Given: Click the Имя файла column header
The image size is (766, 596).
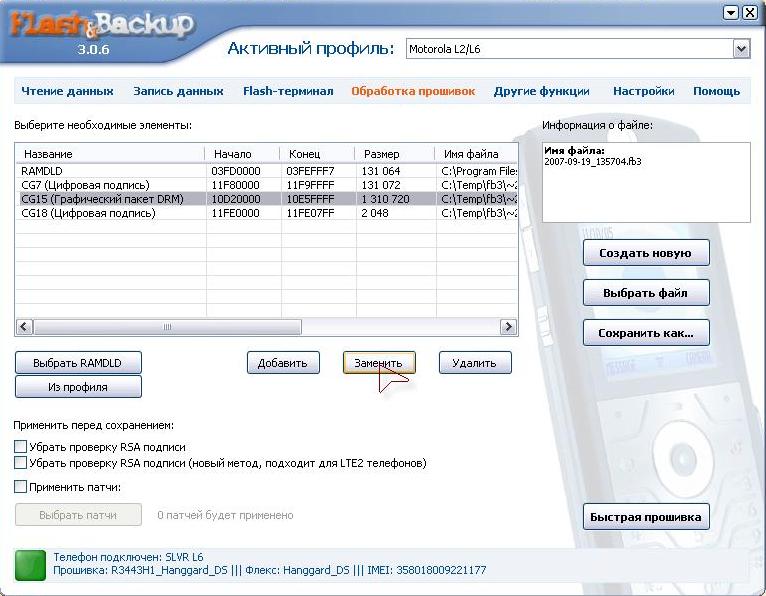Looking at the screenshot, I should click(476, 154).
